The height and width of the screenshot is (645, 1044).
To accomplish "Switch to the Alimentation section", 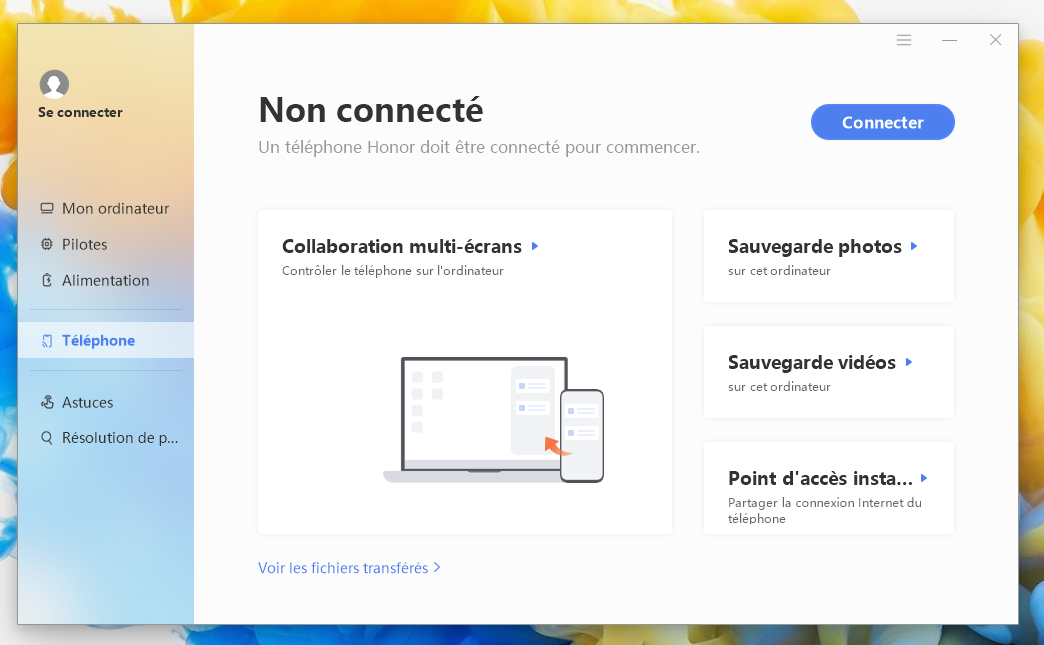I will pyautogui.click(x=105, y=281).
